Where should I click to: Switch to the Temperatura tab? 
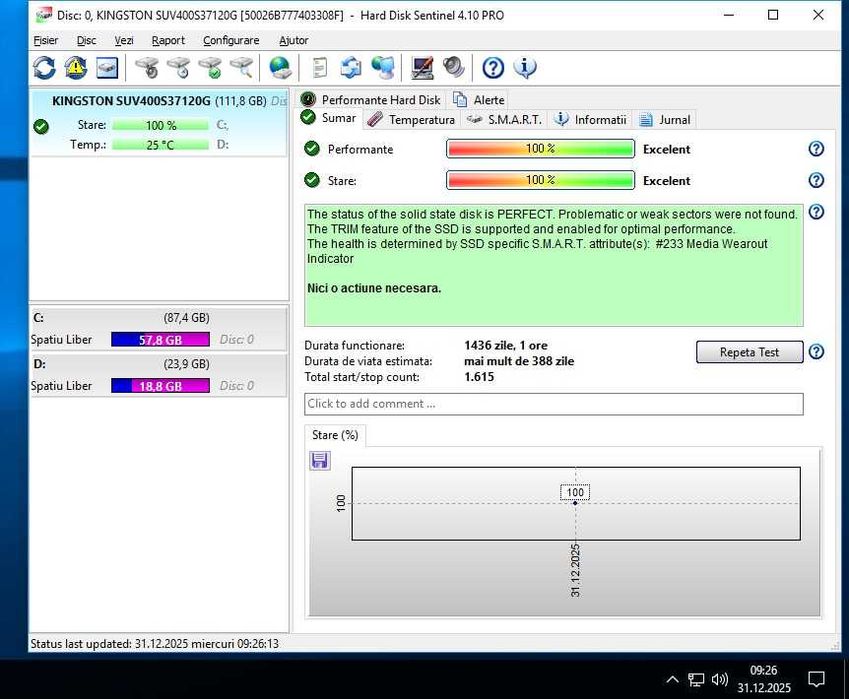click(411, 120)
